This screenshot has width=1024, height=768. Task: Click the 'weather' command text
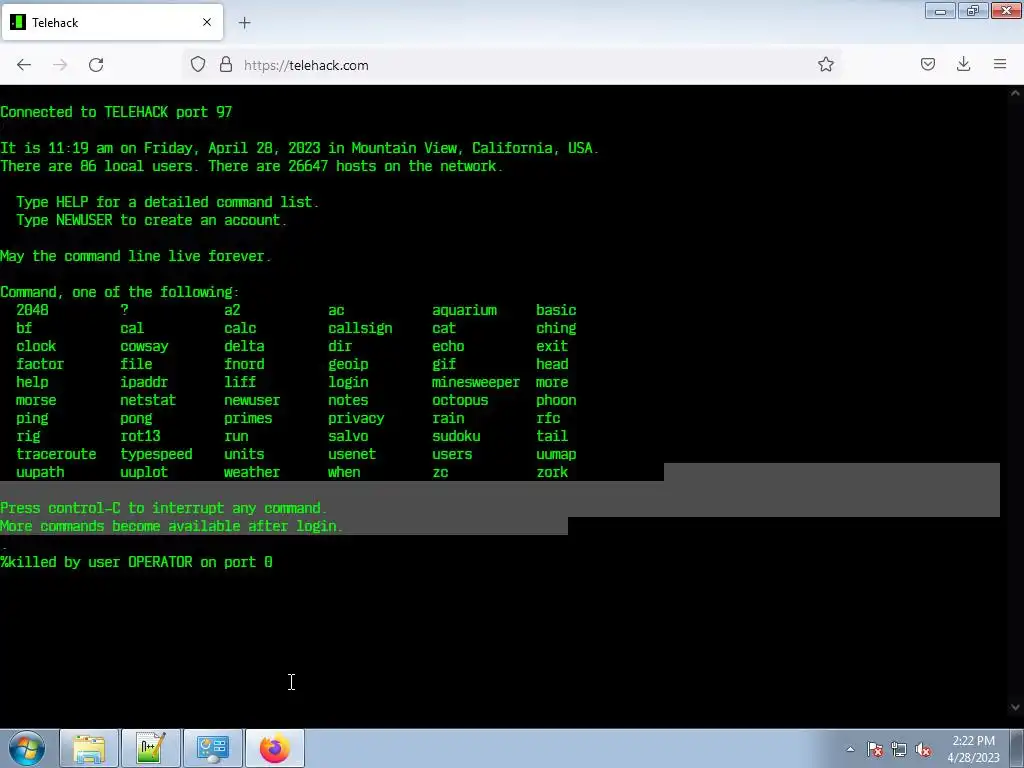tap(252, 472)
